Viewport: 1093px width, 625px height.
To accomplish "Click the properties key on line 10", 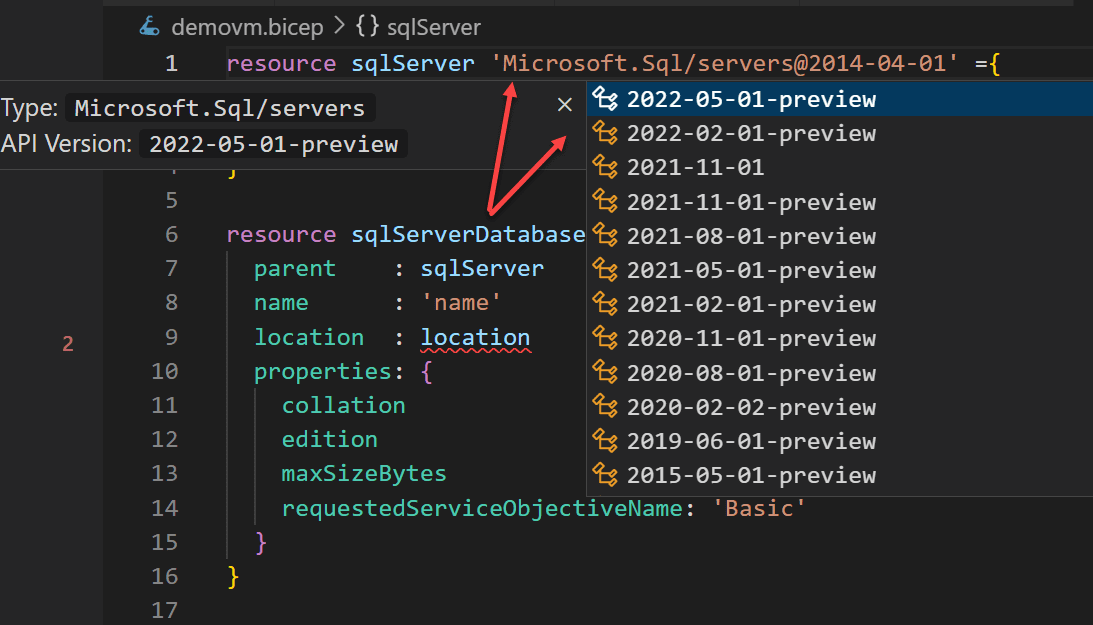I will coord(322,371).
